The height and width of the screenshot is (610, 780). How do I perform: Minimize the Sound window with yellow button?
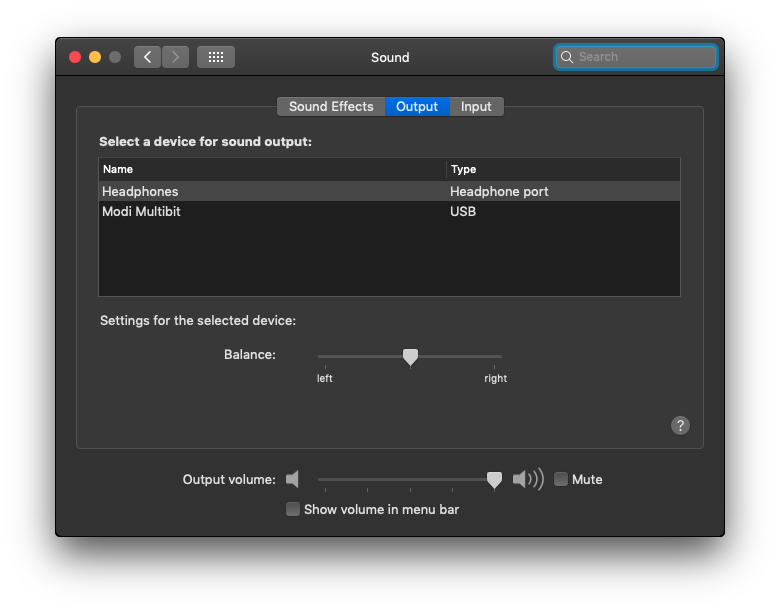[95, 57]
